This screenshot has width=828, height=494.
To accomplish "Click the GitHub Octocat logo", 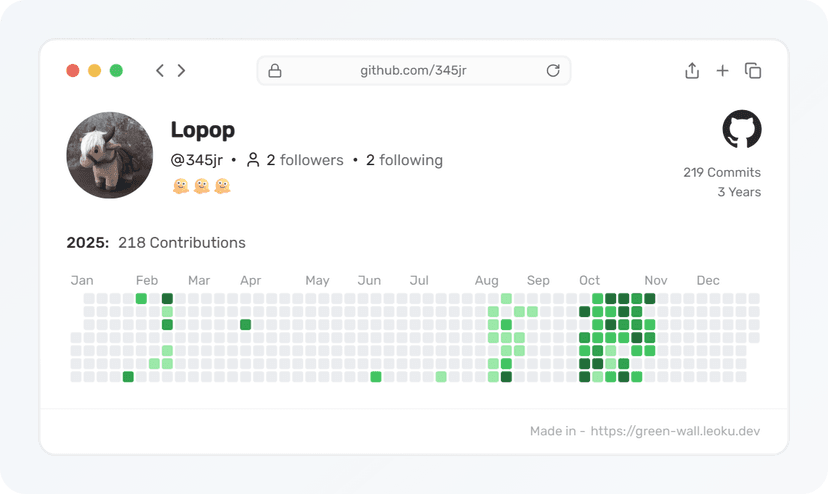I will click(x=741, y=130).
